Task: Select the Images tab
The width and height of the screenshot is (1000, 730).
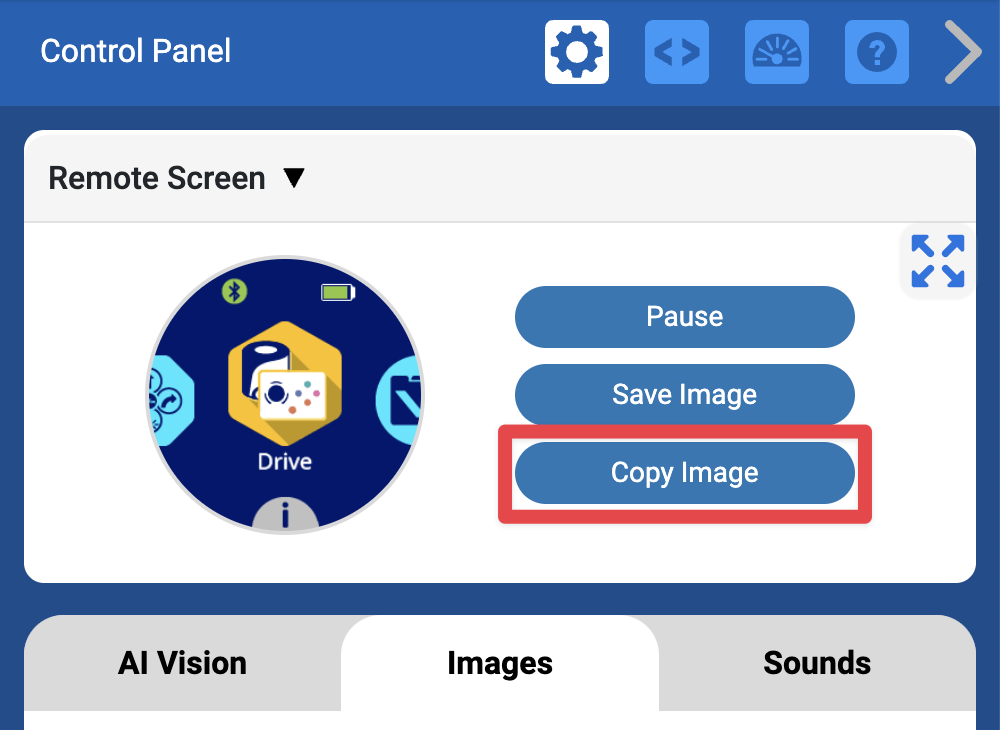Action: [x=500, y=663]
